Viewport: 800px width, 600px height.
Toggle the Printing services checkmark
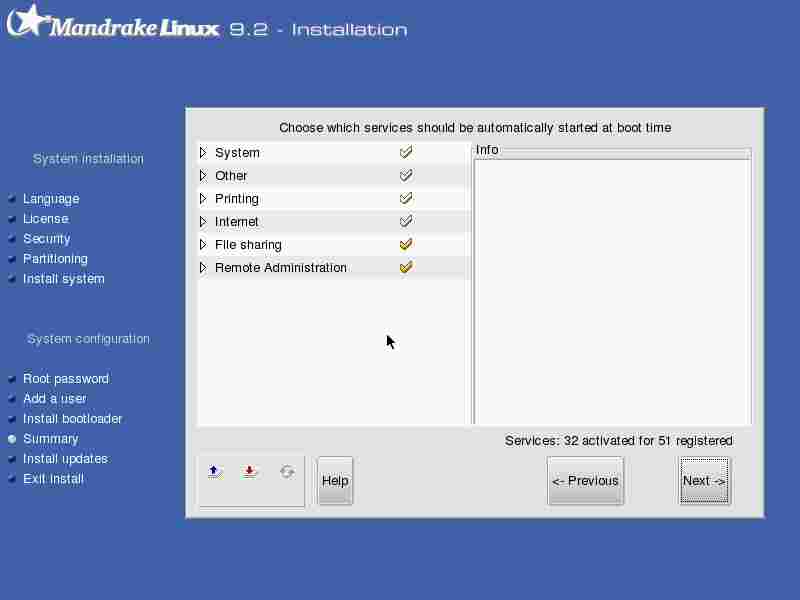coord(406,198)
